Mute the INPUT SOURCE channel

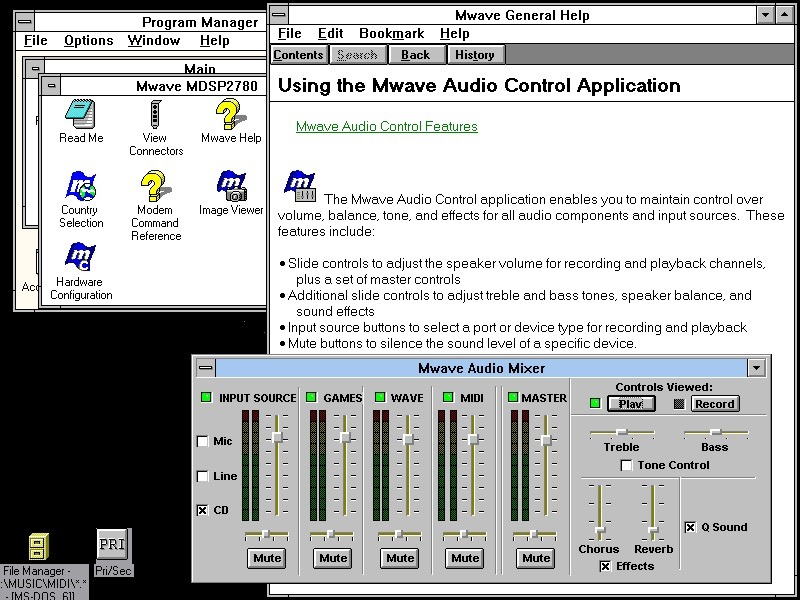pyautogui.click(x=267, y=558)
